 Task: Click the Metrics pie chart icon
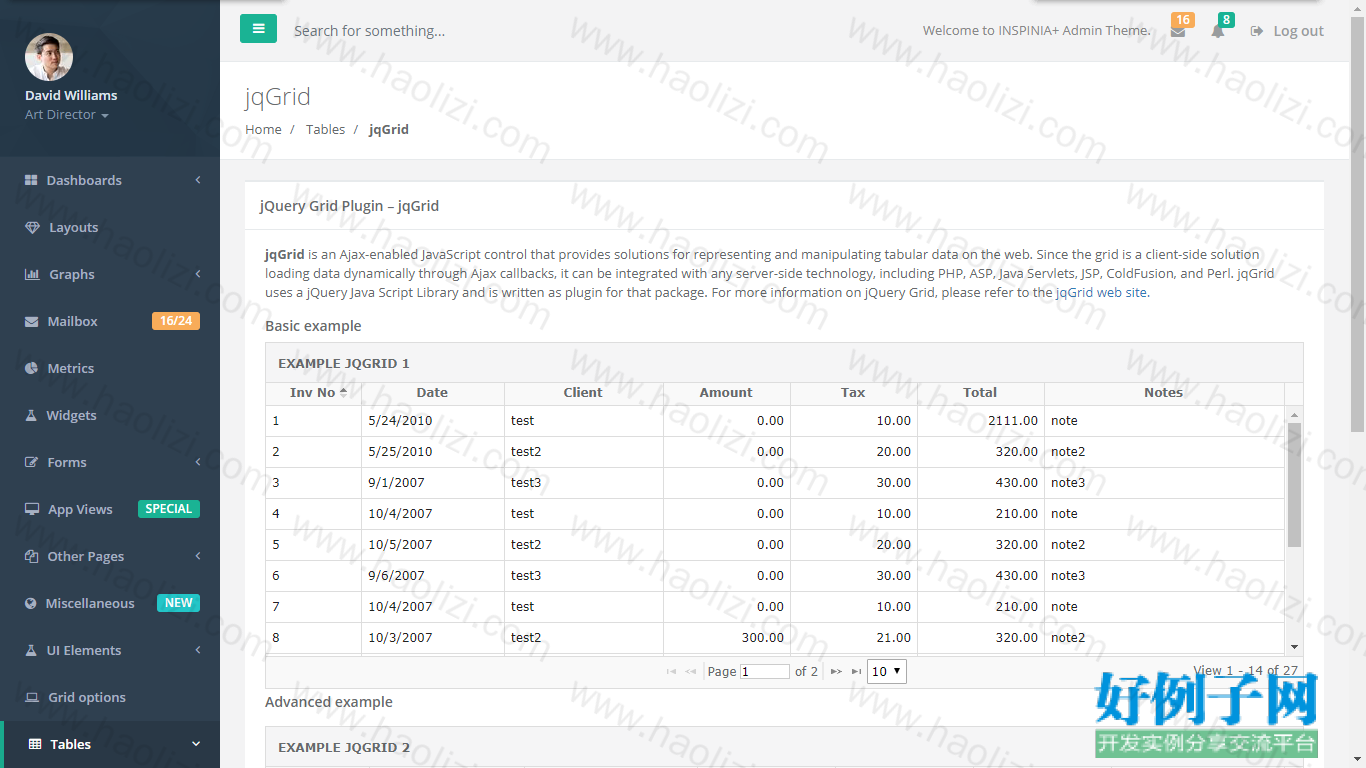(31, 368)
